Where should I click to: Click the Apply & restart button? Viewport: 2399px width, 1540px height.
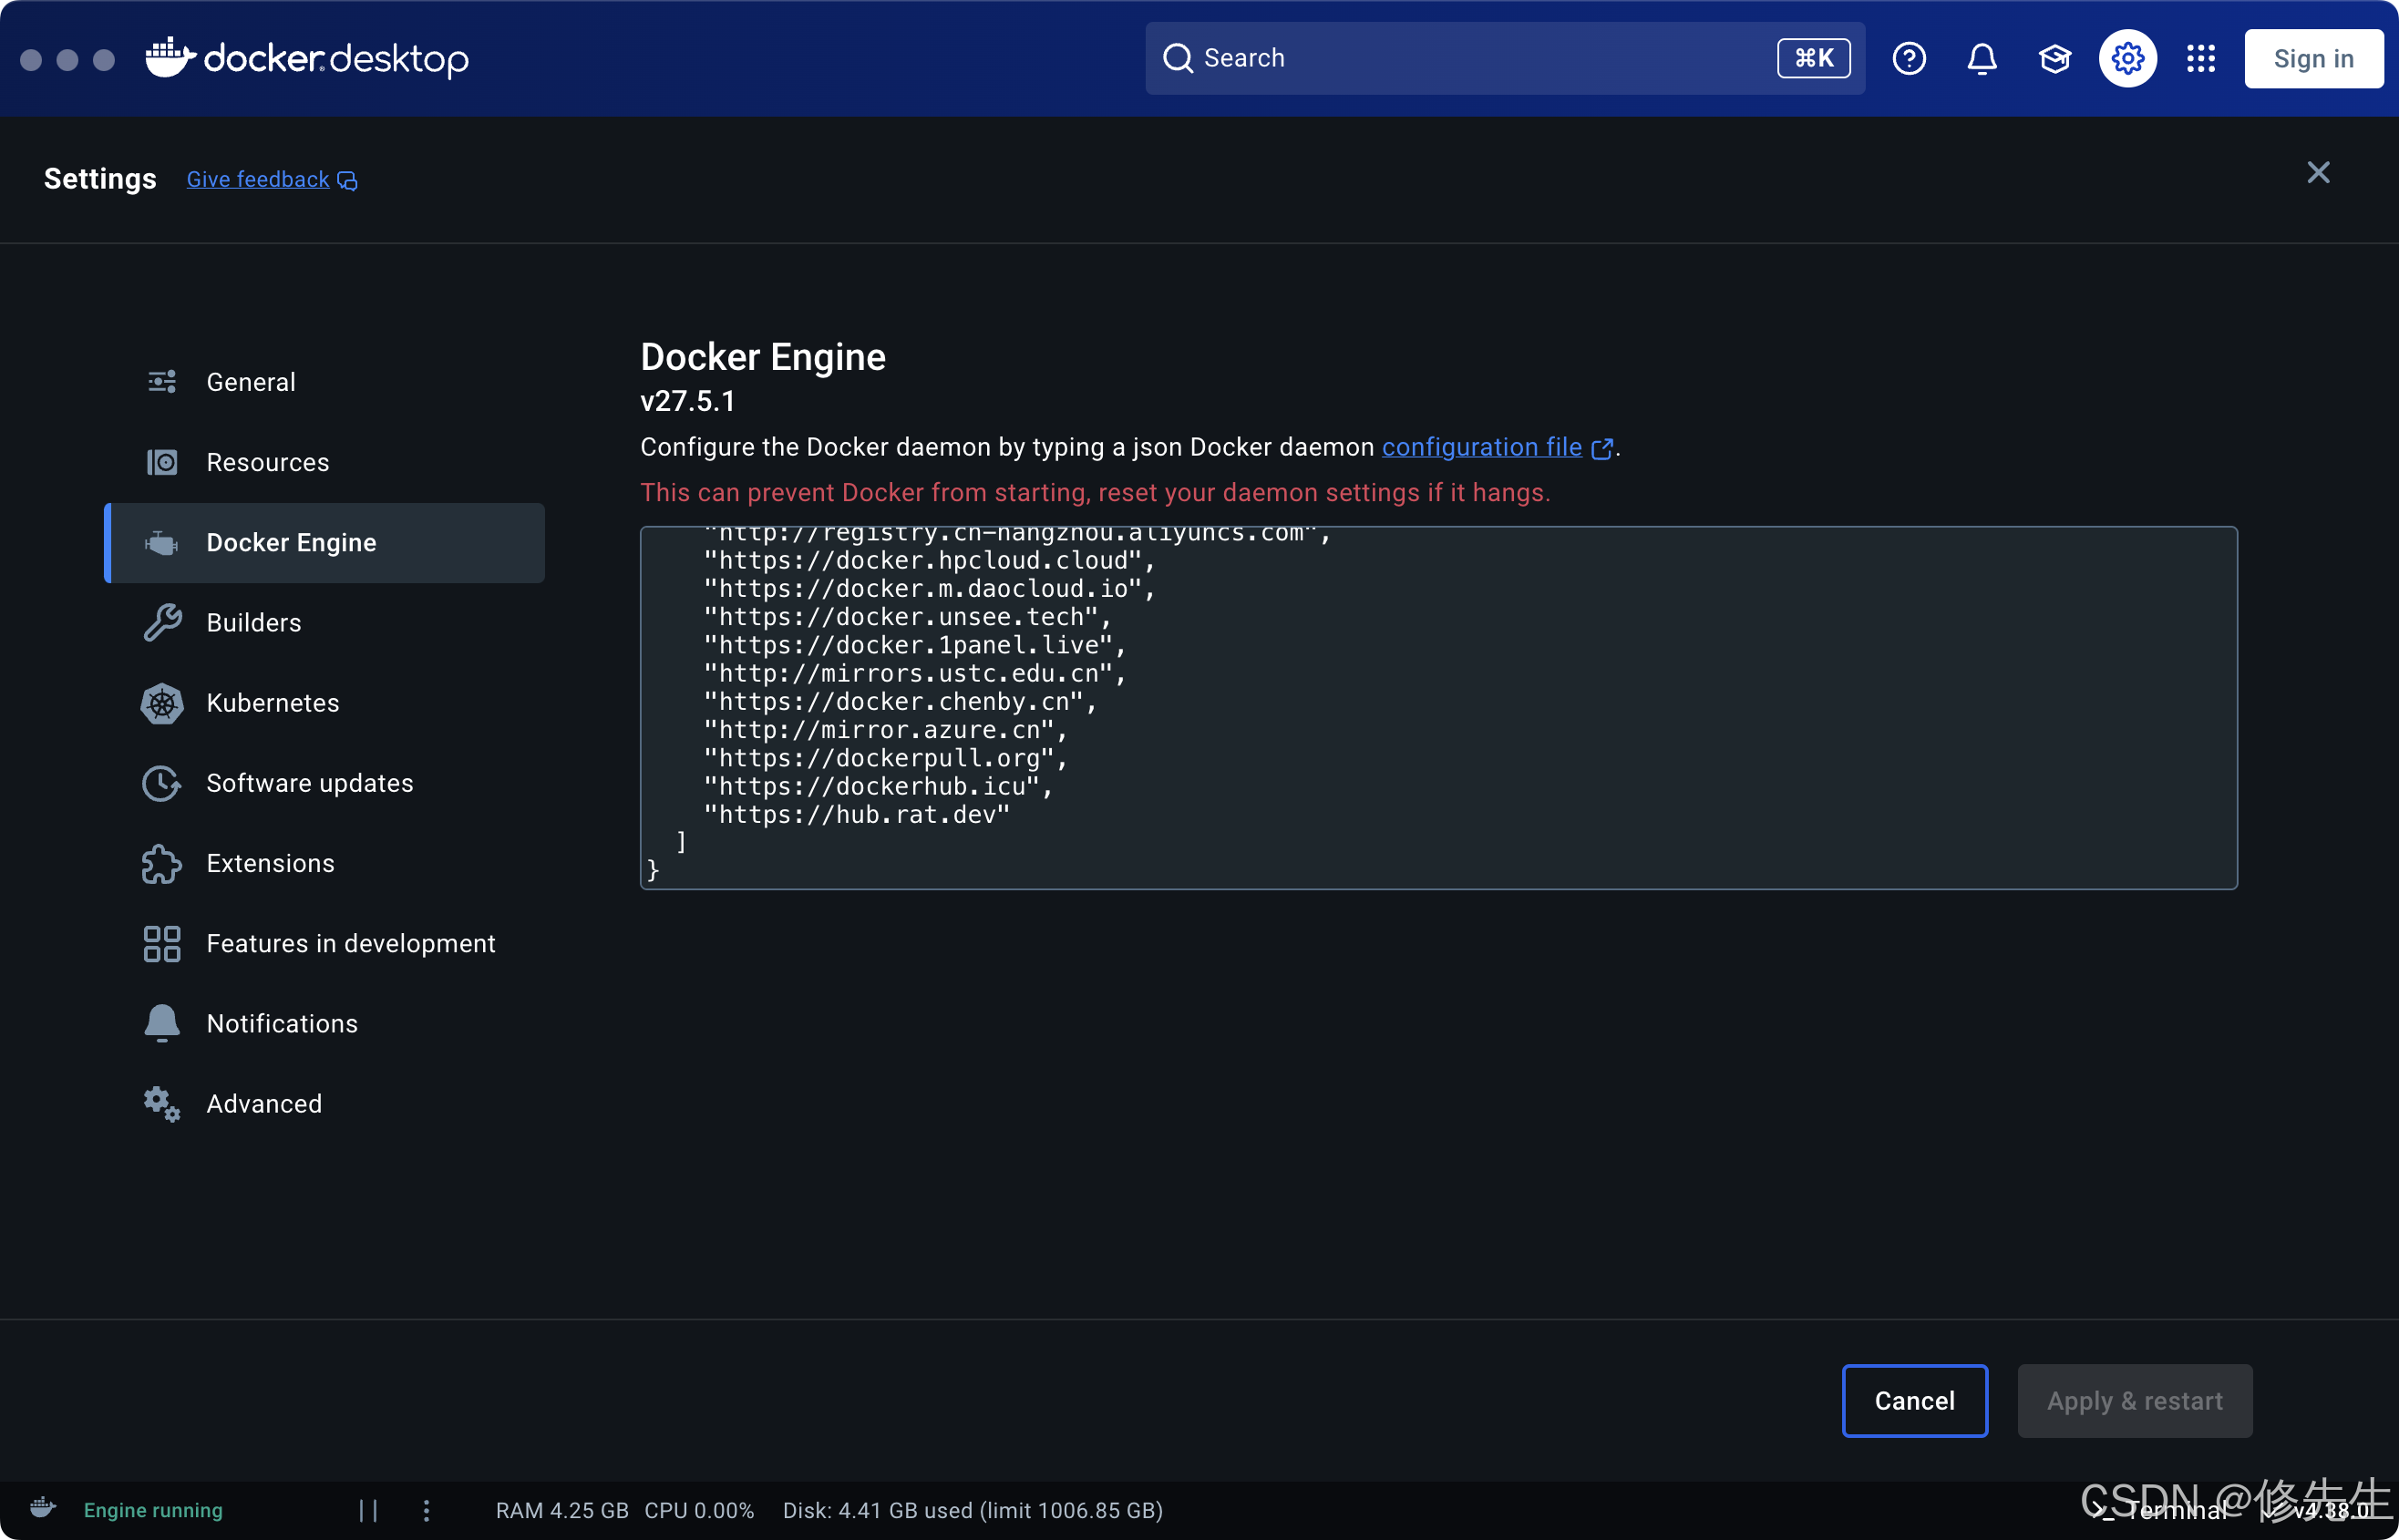2134,1400
